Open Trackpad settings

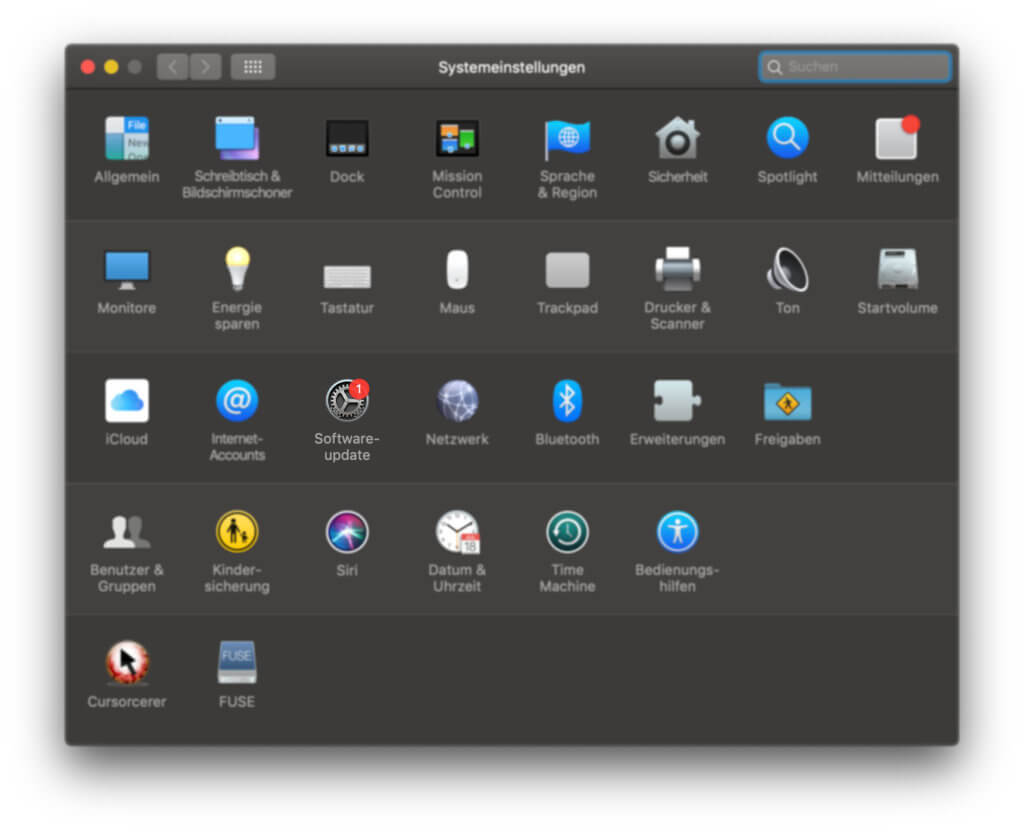(x=567, y=272)
